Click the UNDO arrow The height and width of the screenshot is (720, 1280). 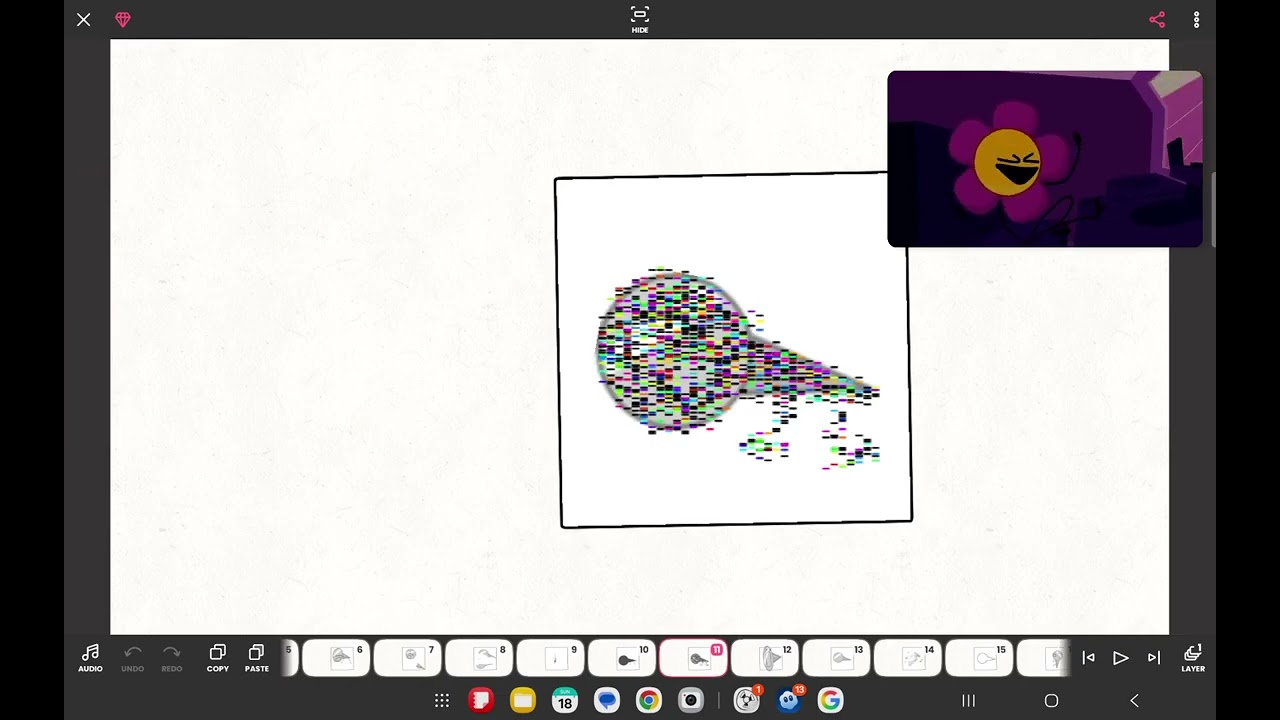(x=132, y=658)
